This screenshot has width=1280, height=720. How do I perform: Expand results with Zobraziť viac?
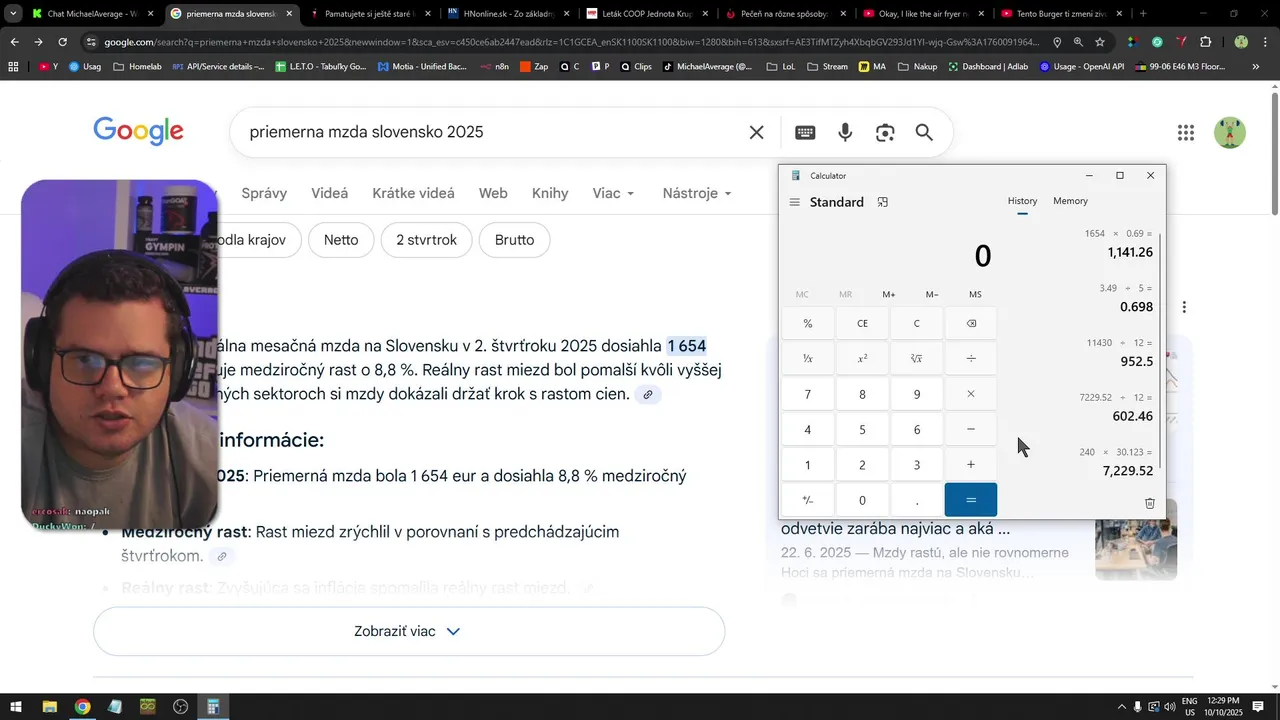pos(409,631)
